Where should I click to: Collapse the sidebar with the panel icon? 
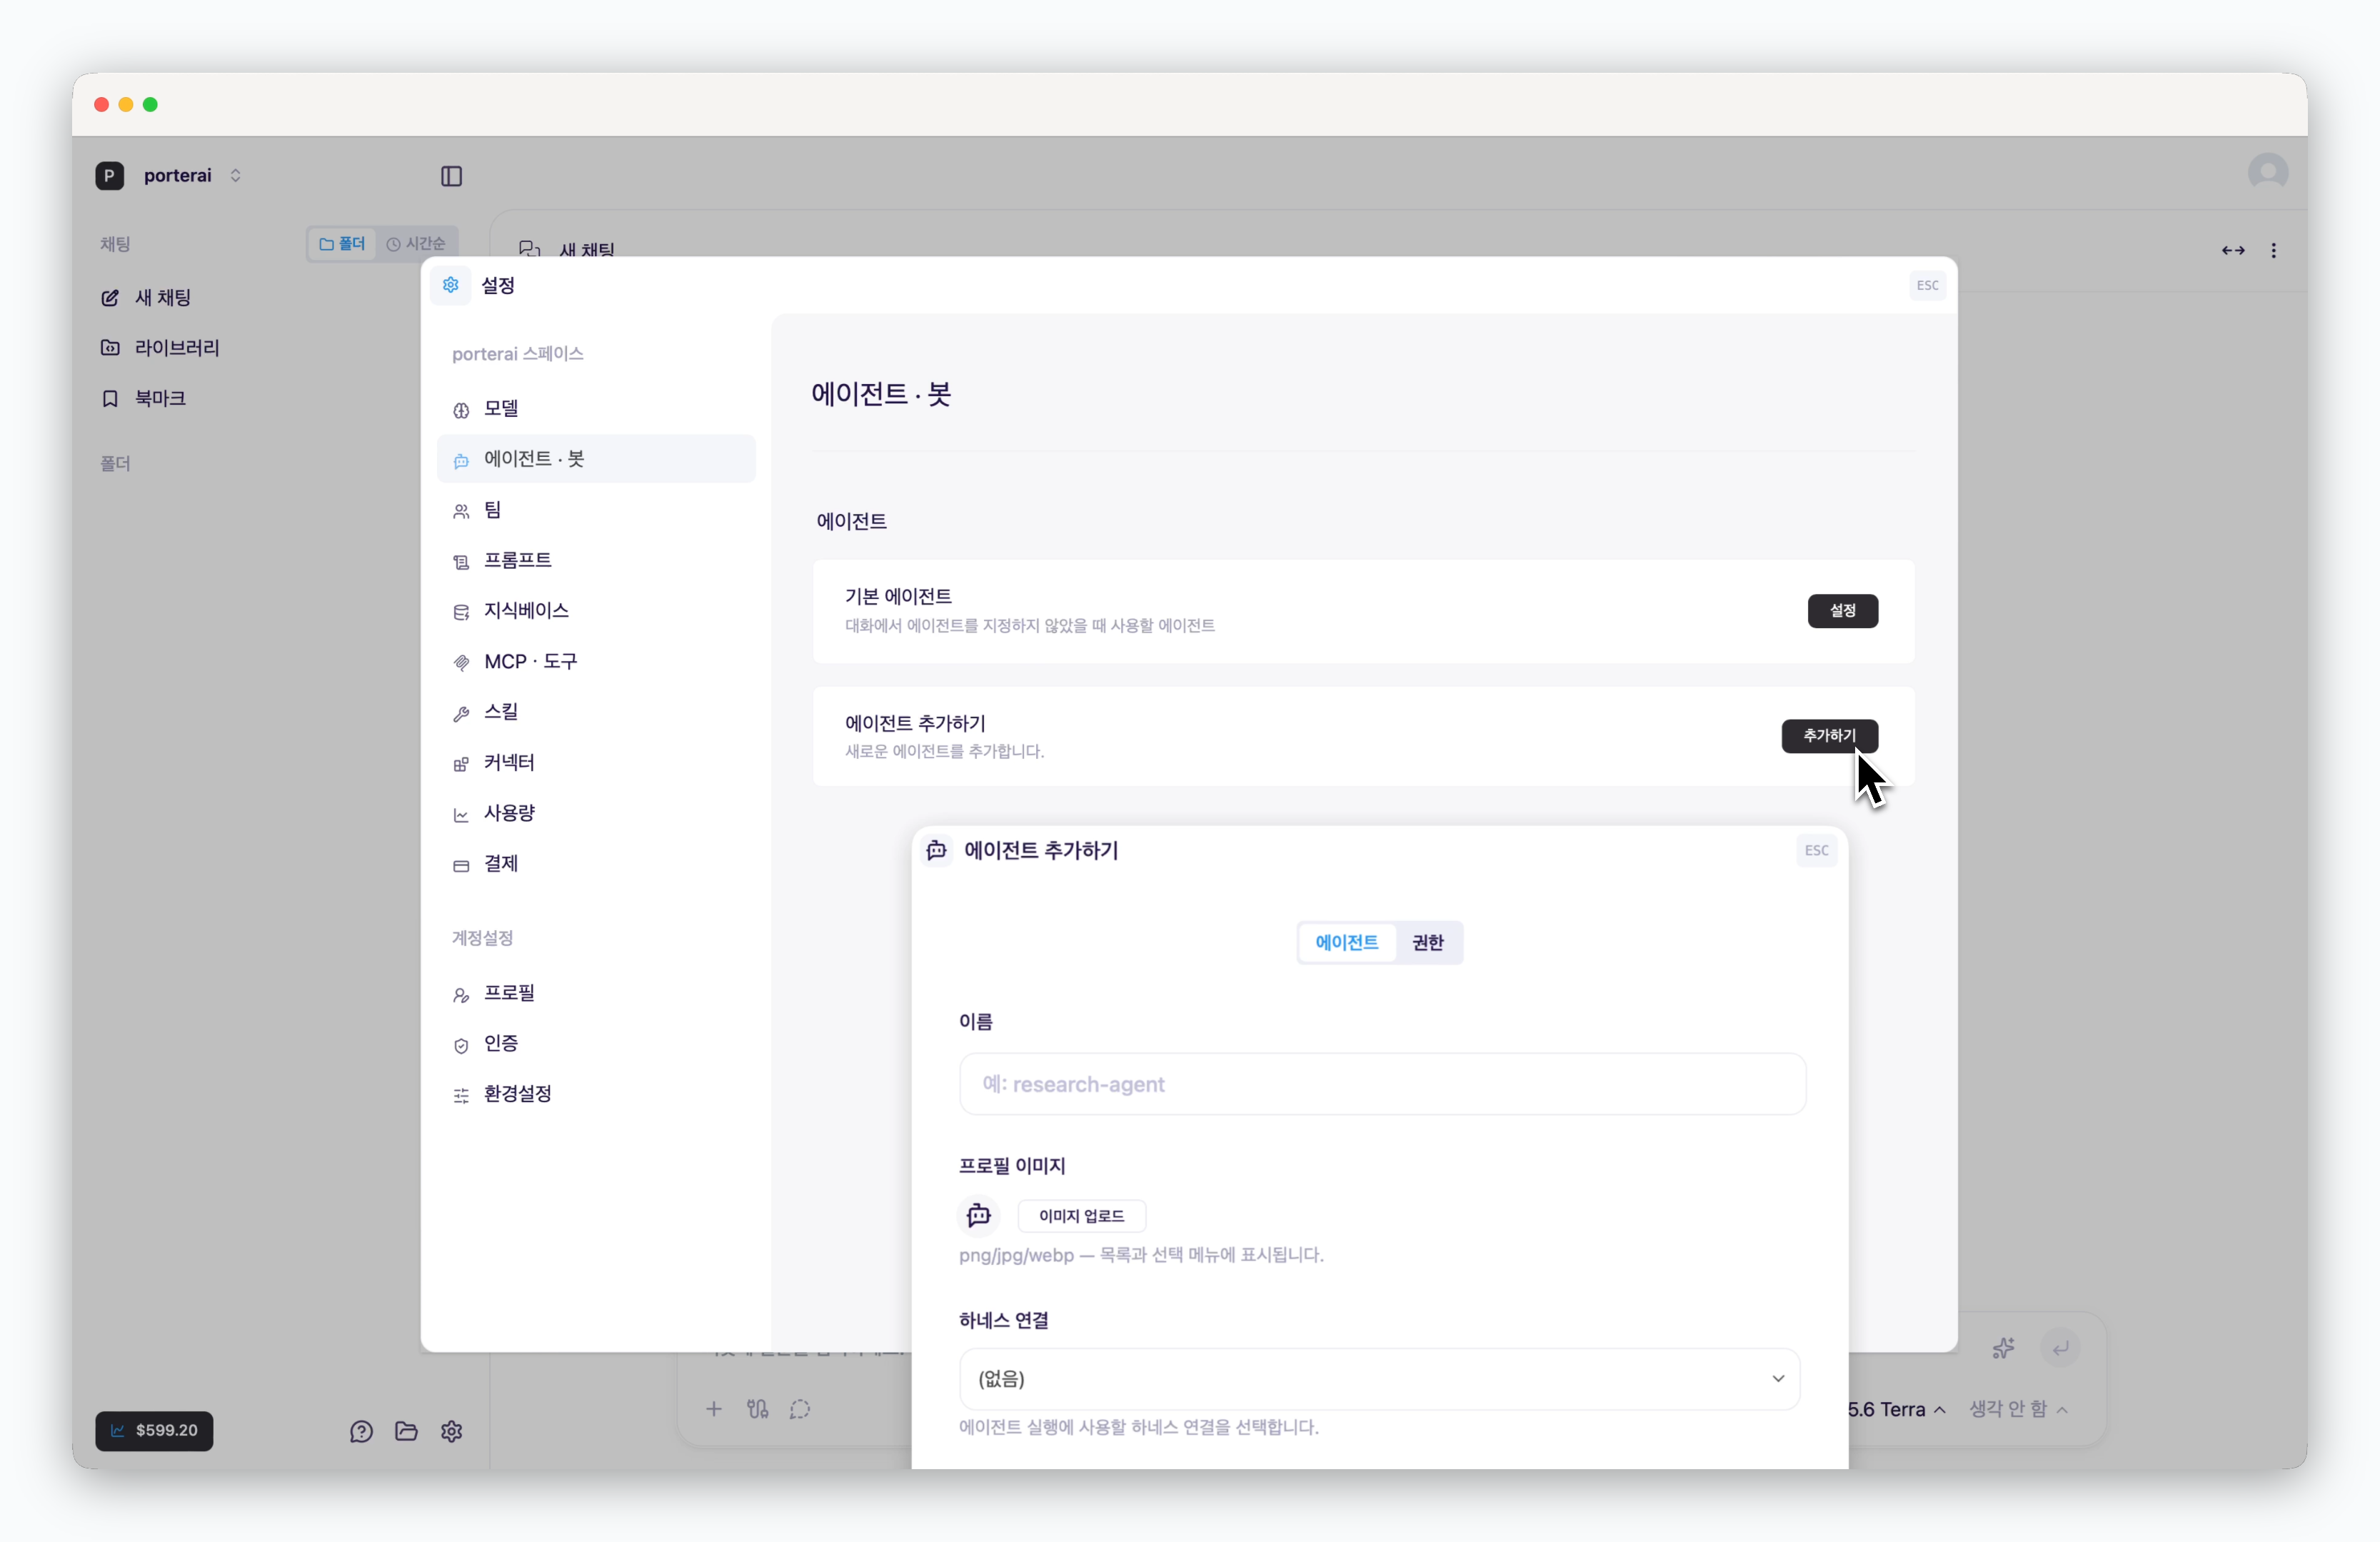[451, 176]
